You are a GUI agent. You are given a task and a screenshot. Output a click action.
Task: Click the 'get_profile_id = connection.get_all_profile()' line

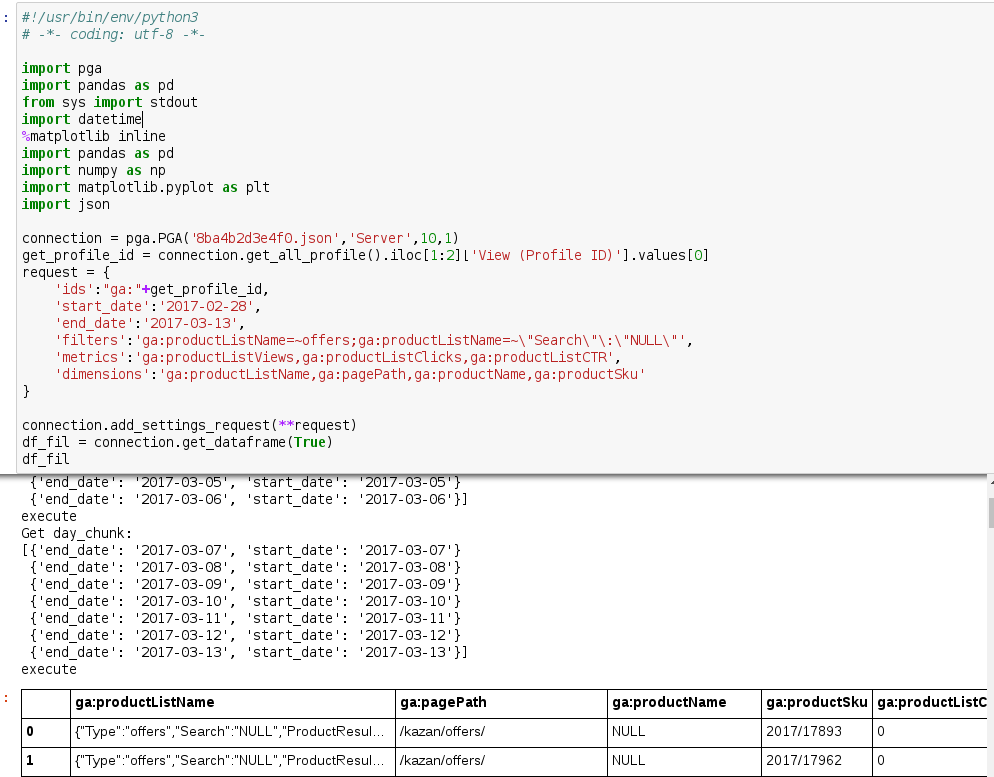(x=365, y=255)
